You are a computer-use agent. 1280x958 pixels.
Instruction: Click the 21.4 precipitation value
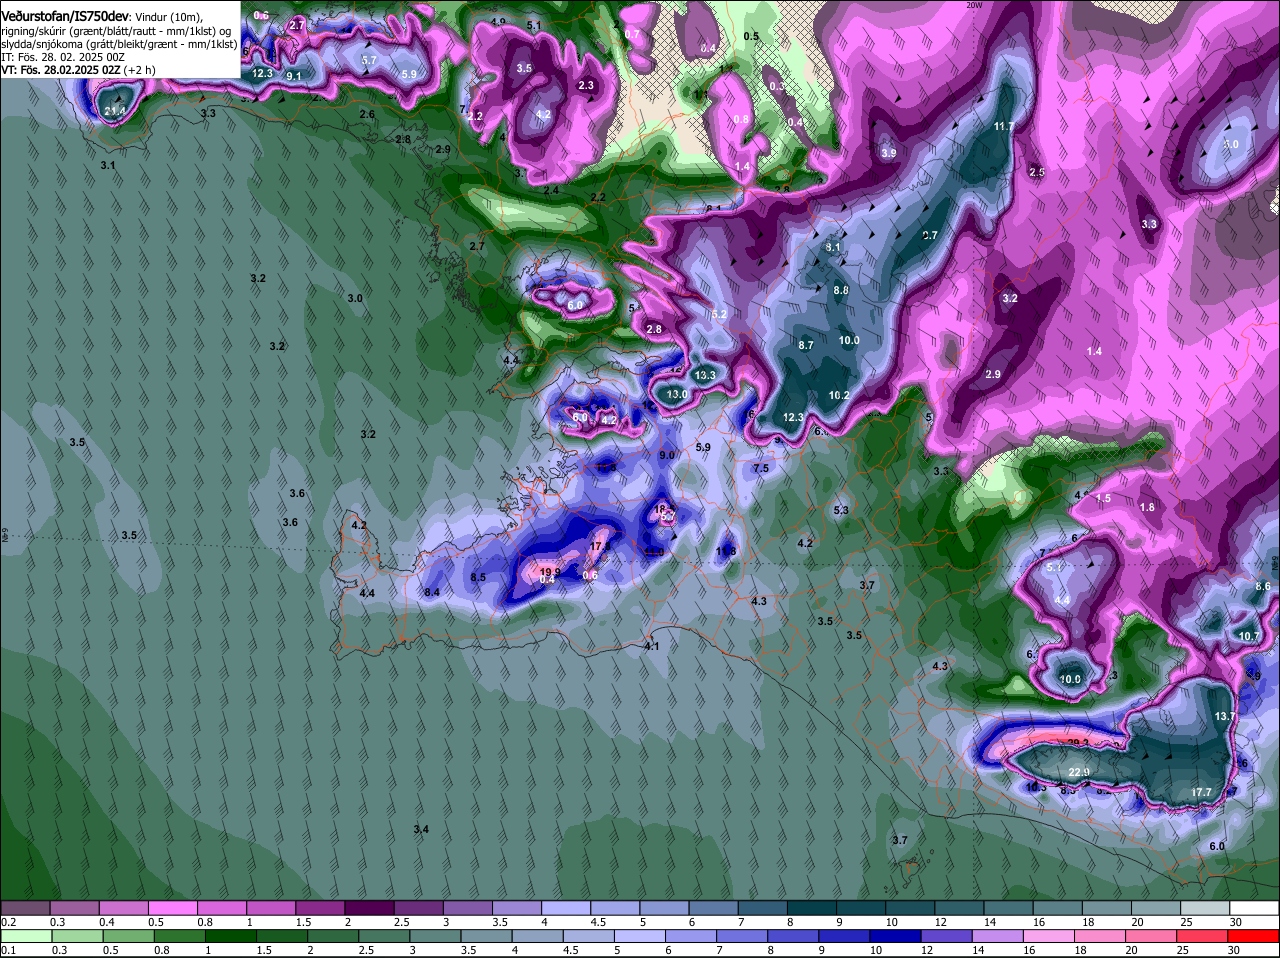114,111
